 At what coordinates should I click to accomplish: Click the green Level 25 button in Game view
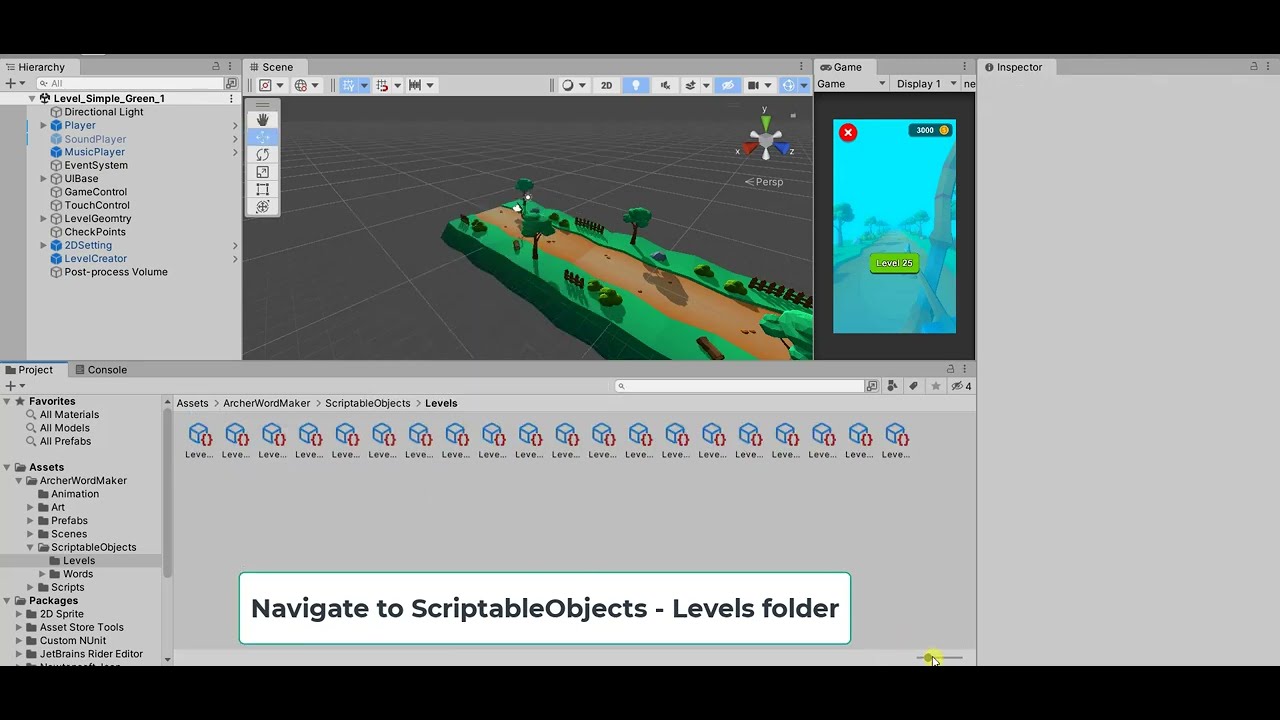coord(894,263)
